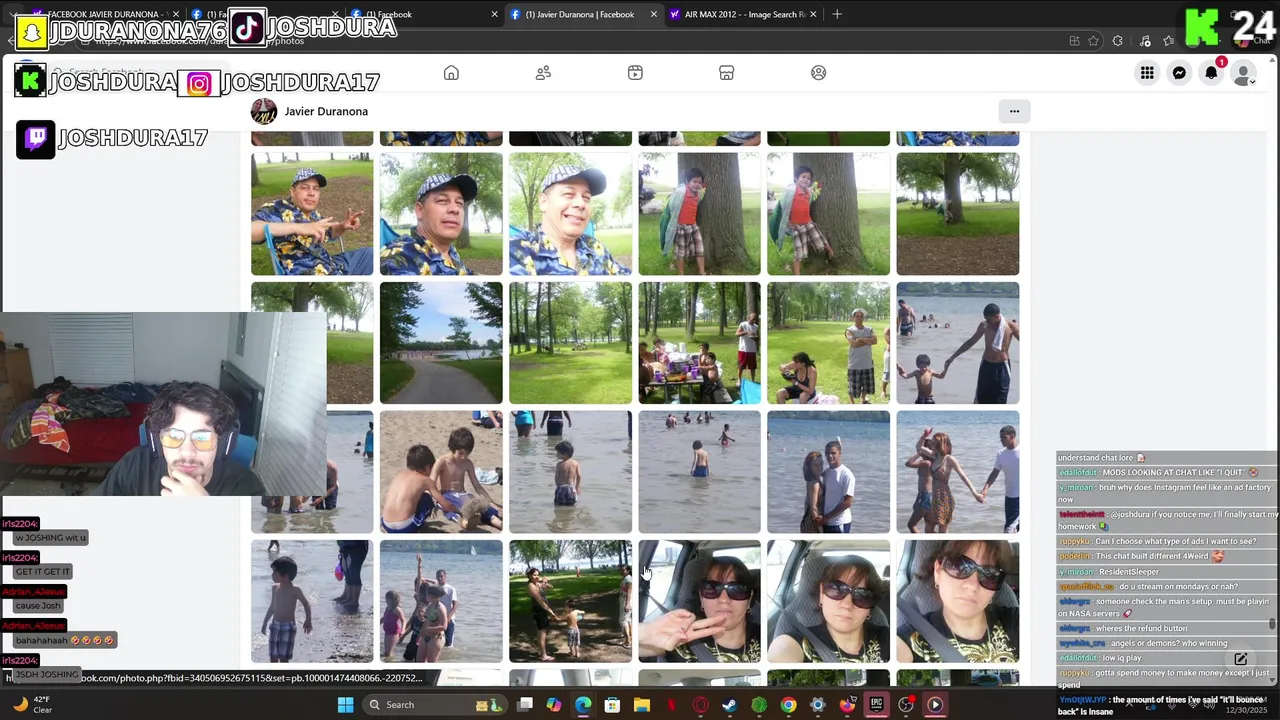This screenshot has height=720, width=1280.
Task: Close the AIR MAX 2012 tab
Action: click(813, 14)
